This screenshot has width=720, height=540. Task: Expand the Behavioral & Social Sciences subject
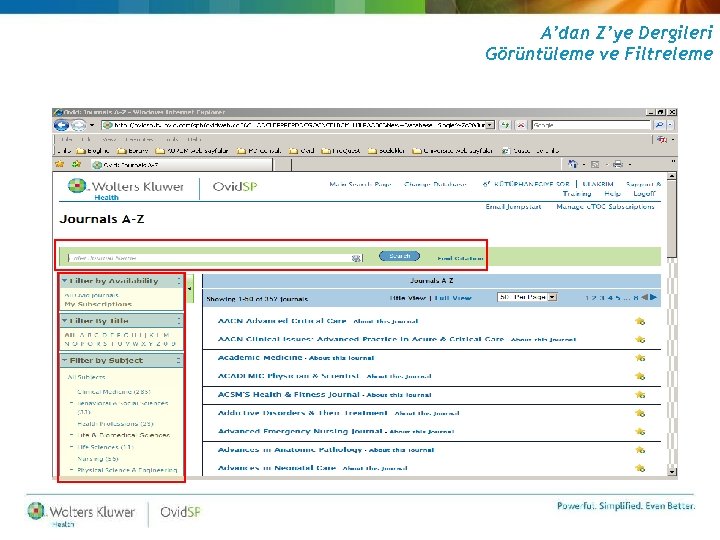pyautogui.click(x=71, y=403)
